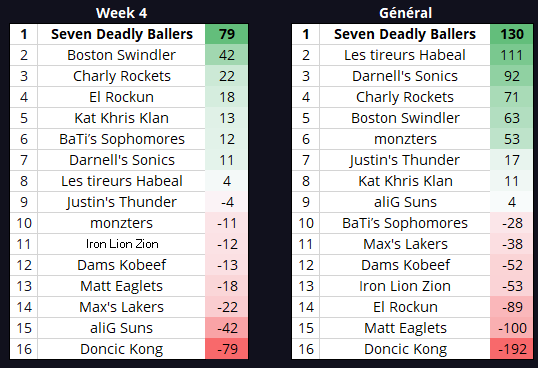Select rank 16 cell in Week 4 table
Screen dimensions: 538x368
pos(24,349)
